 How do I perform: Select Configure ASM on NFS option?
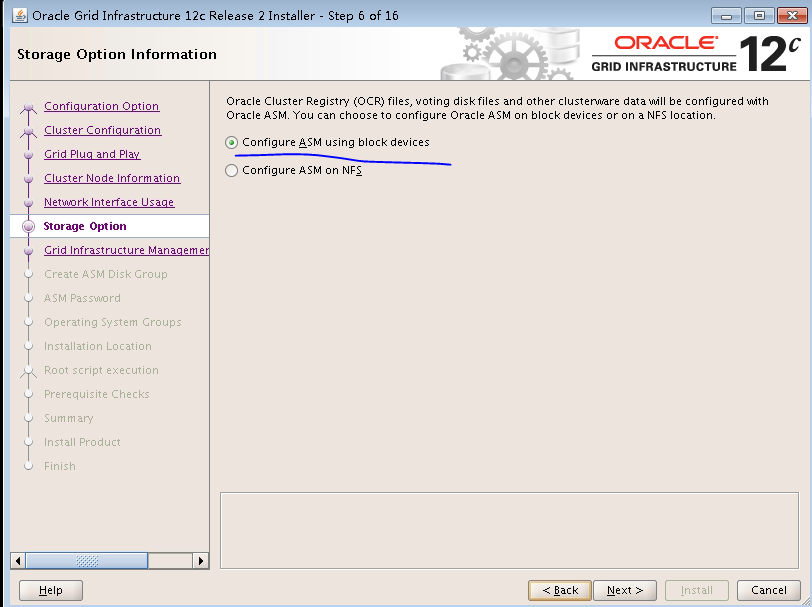point(231,170)
